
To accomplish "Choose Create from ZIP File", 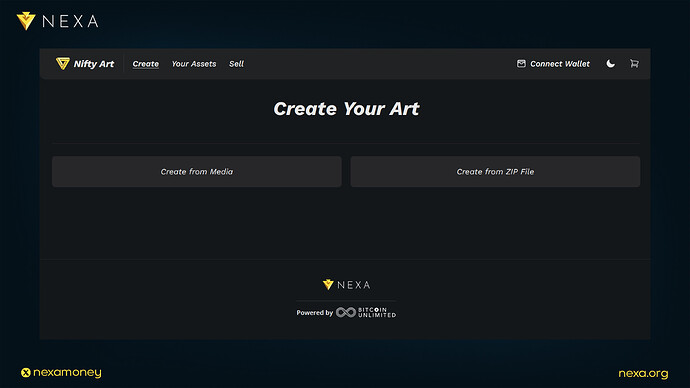I will click(x=495, y=172).
